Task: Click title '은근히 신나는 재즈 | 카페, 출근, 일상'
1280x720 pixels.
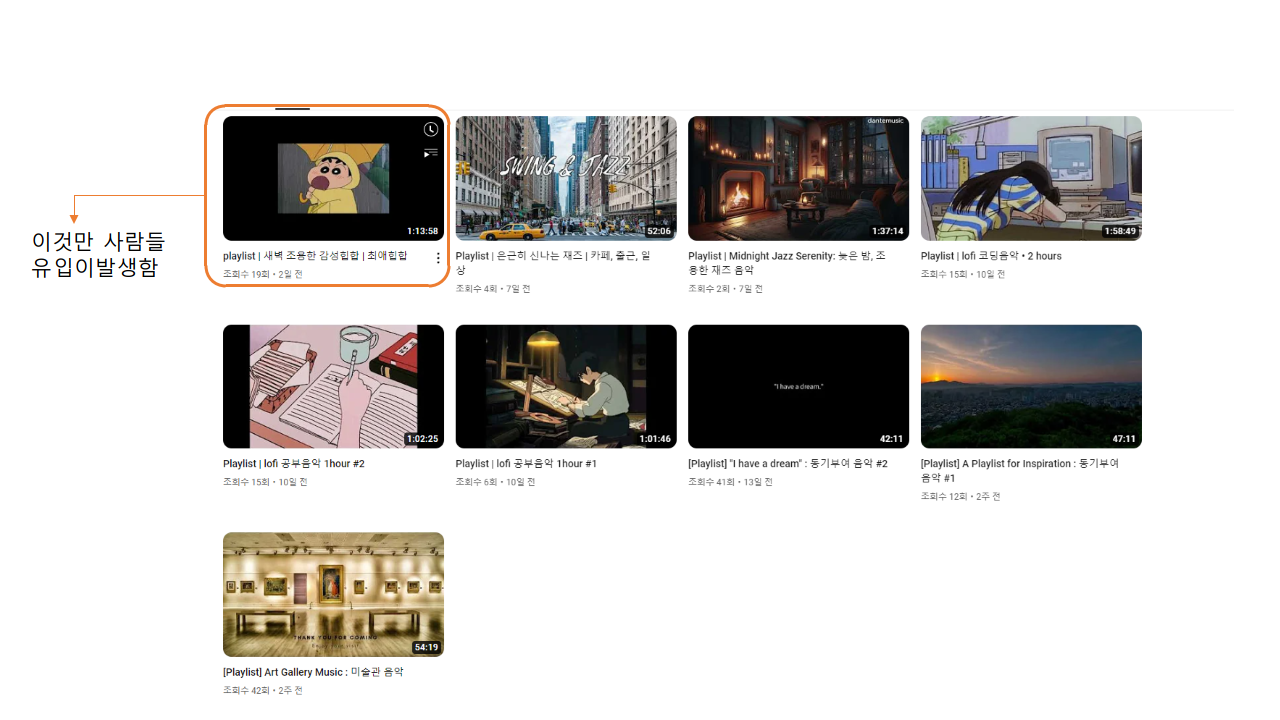Action: 553,263
